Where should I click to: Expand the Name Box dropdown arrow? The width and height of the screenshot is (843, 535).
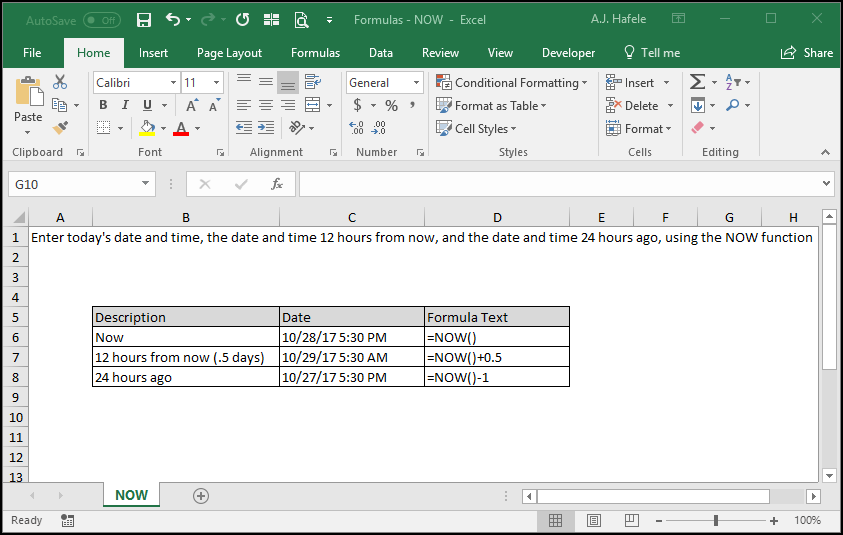145,184
